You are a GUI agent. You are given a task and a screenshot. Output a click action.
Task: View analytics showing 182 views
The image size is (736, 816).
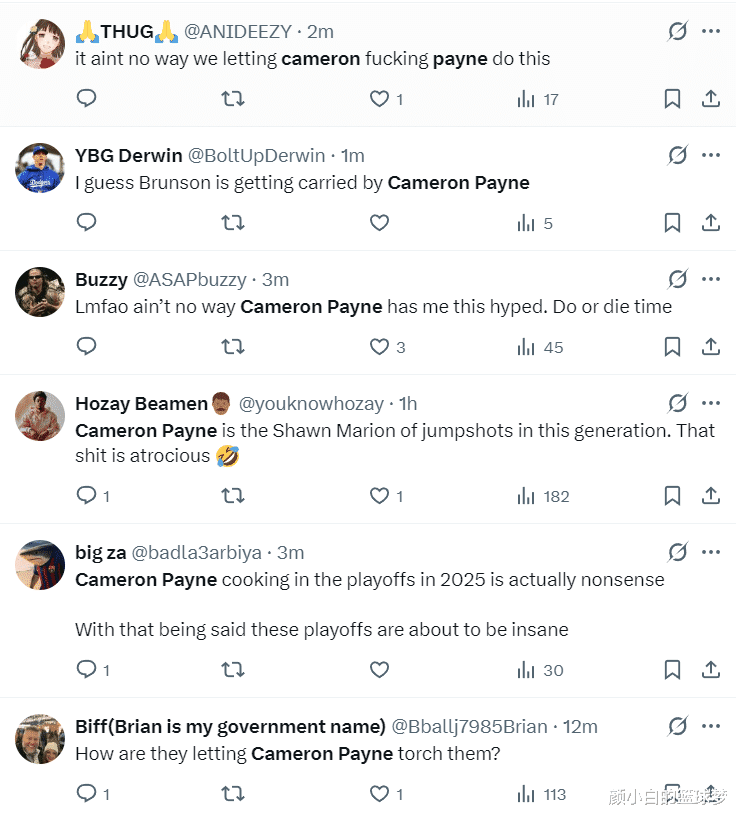point(543,496)
